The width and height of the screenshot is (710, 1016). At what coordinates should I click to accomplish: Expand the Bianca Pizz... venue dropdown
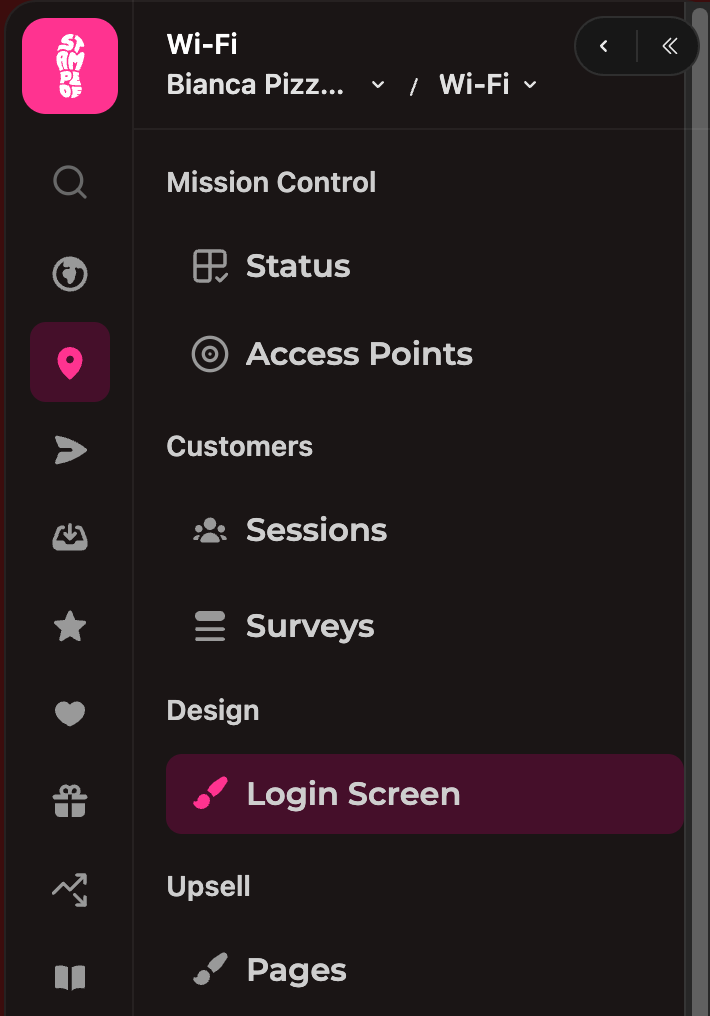pos(276,85)
